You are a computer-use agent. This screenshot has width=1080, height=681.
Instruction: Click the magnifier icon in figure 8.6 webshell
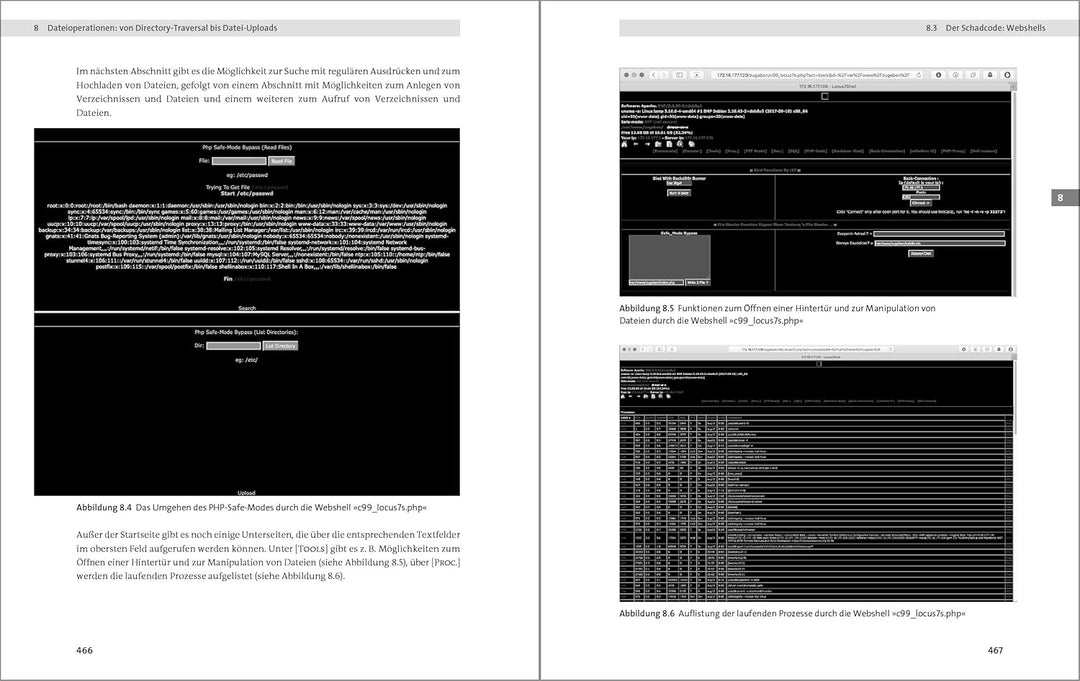[660, 396]
